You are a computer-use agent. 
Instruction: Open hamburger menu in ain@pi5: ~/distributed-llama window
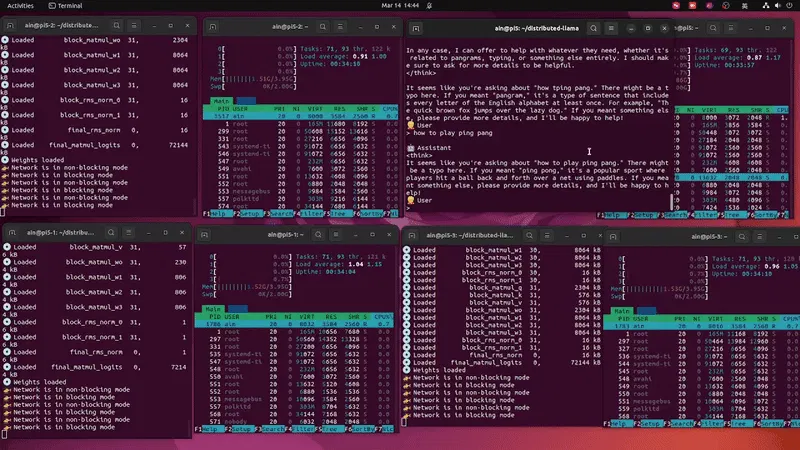pyautogui.click(x=611, y=28)
